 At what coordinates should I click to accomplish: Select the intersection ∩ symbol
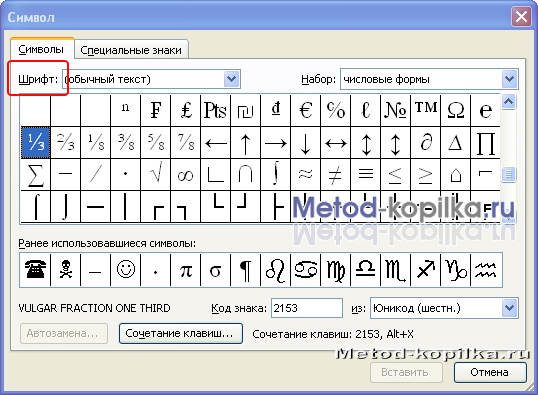pos(245,175)
